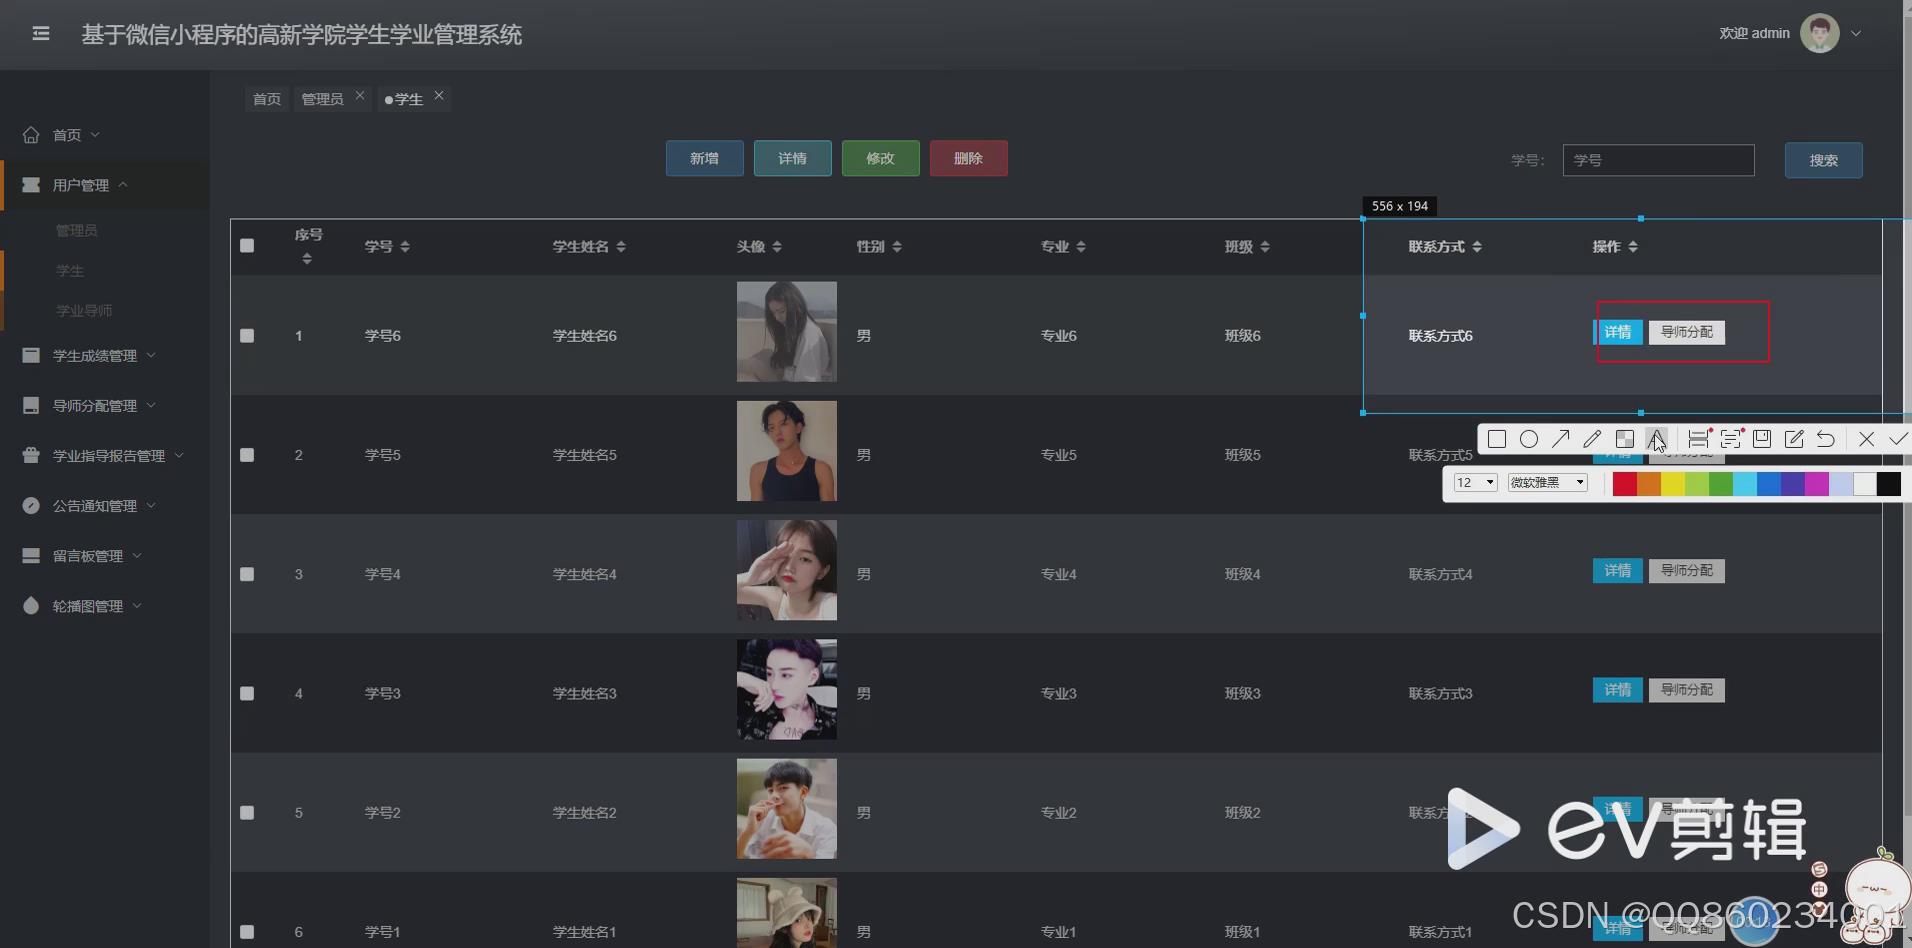Click the long screenshot capture icon
Image resolution: width=1912 pixels, height=948 pixels.
click(1698, 439)
